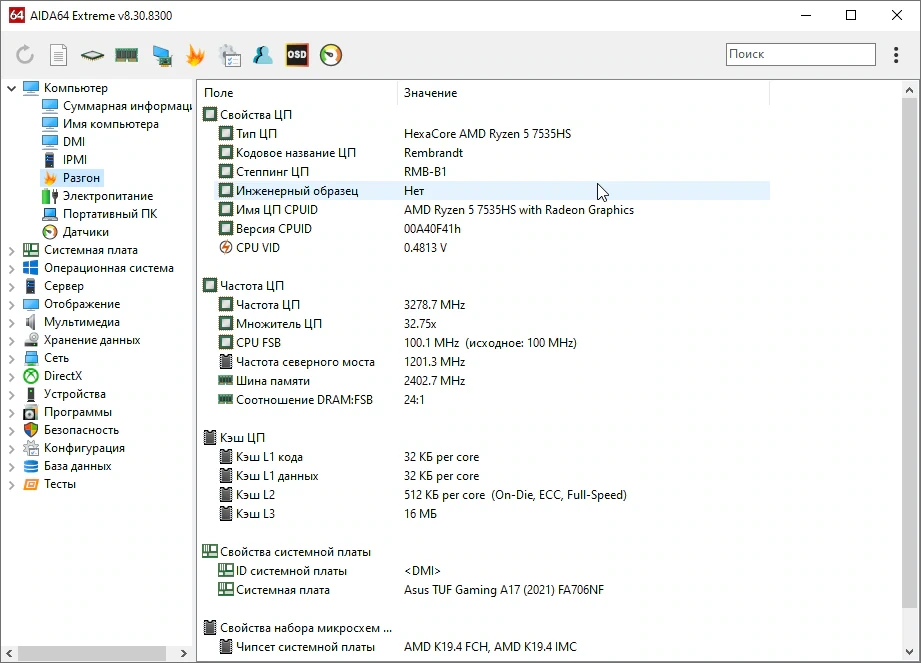Open Суммарная информация tree entry
This screenshot has width=921, height=663.
127,106
